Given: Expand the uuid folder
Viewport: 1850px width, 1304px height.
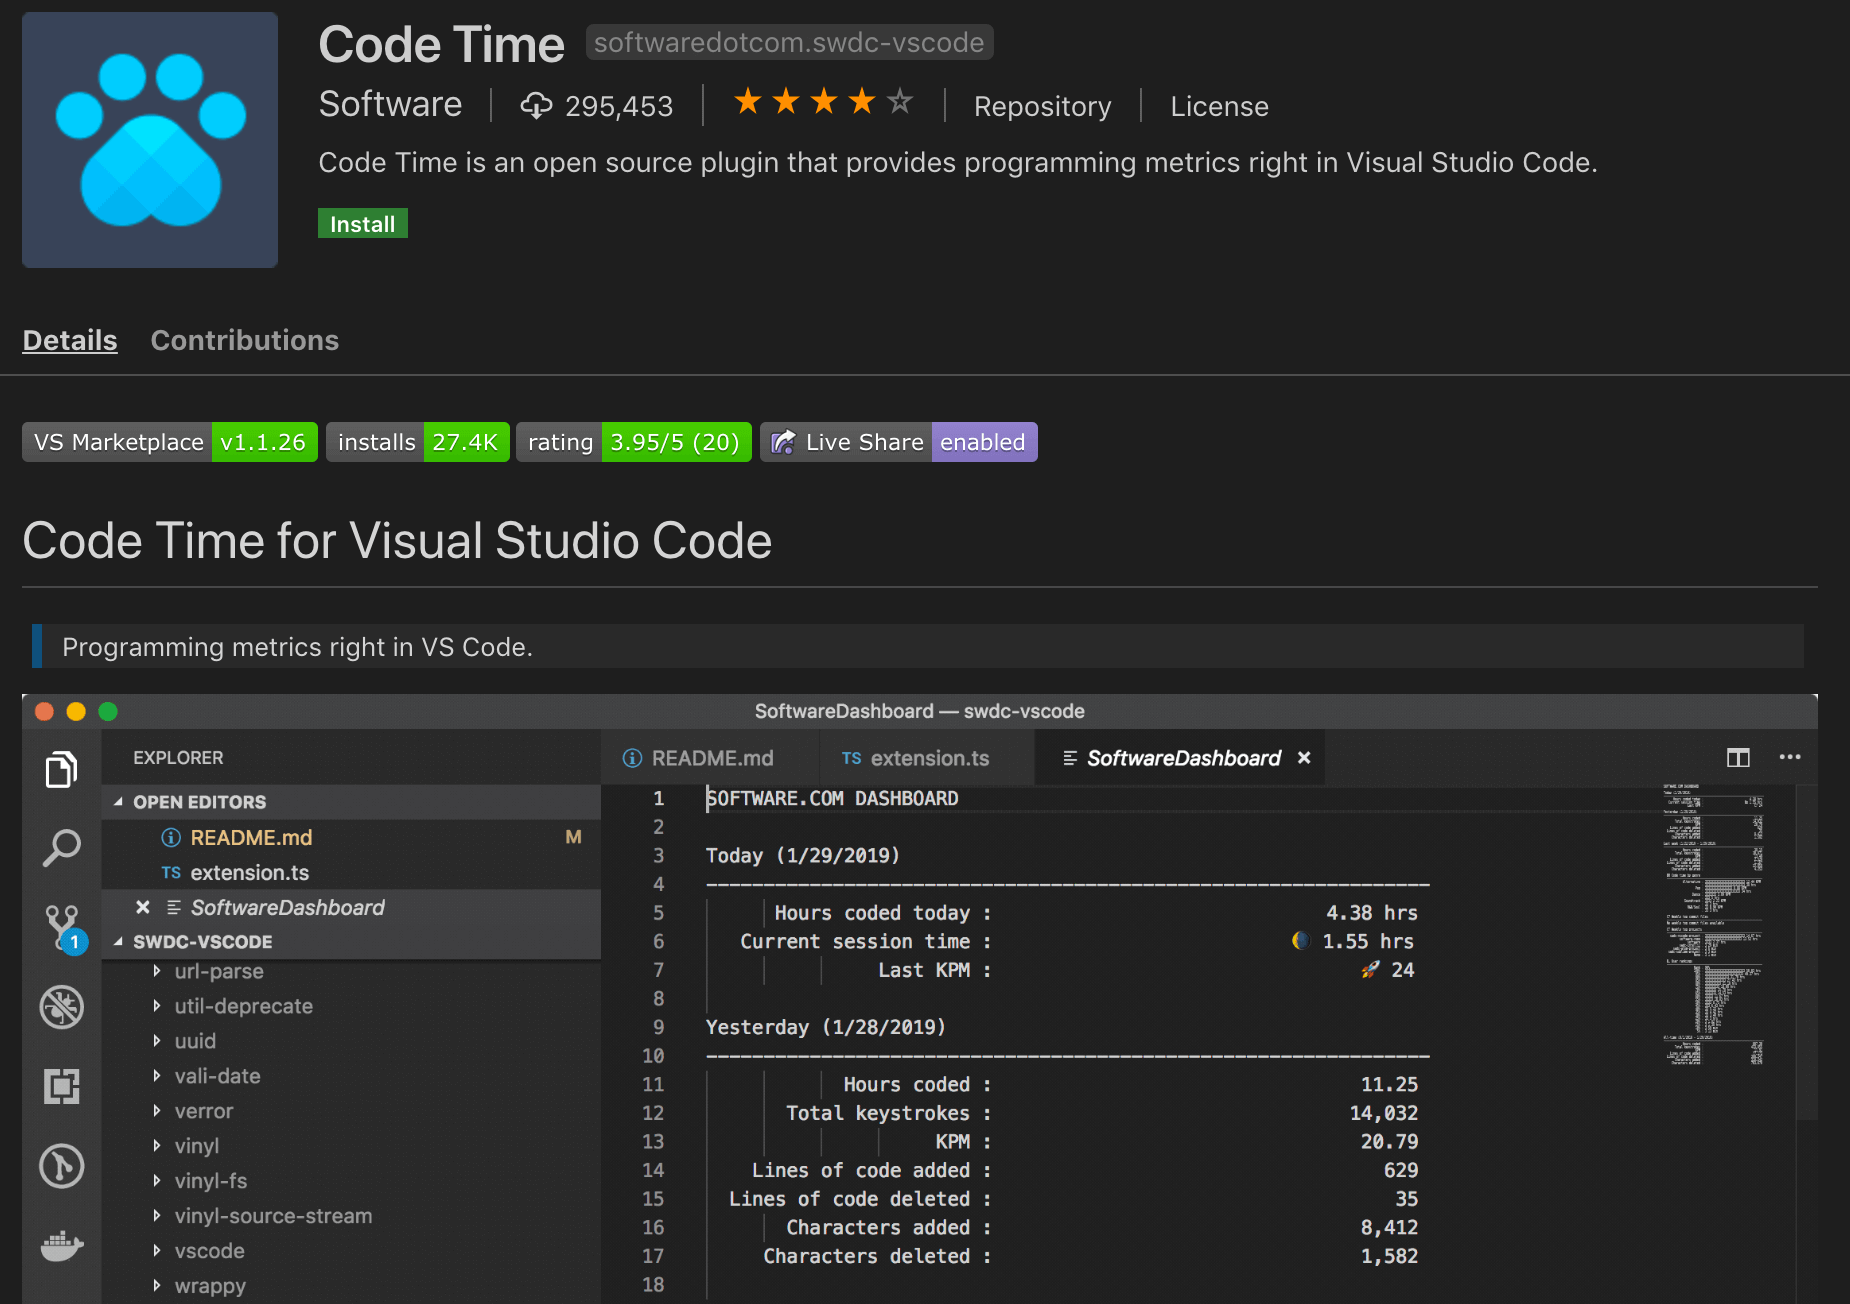Looking at the screenshot, I should 157,1041.
